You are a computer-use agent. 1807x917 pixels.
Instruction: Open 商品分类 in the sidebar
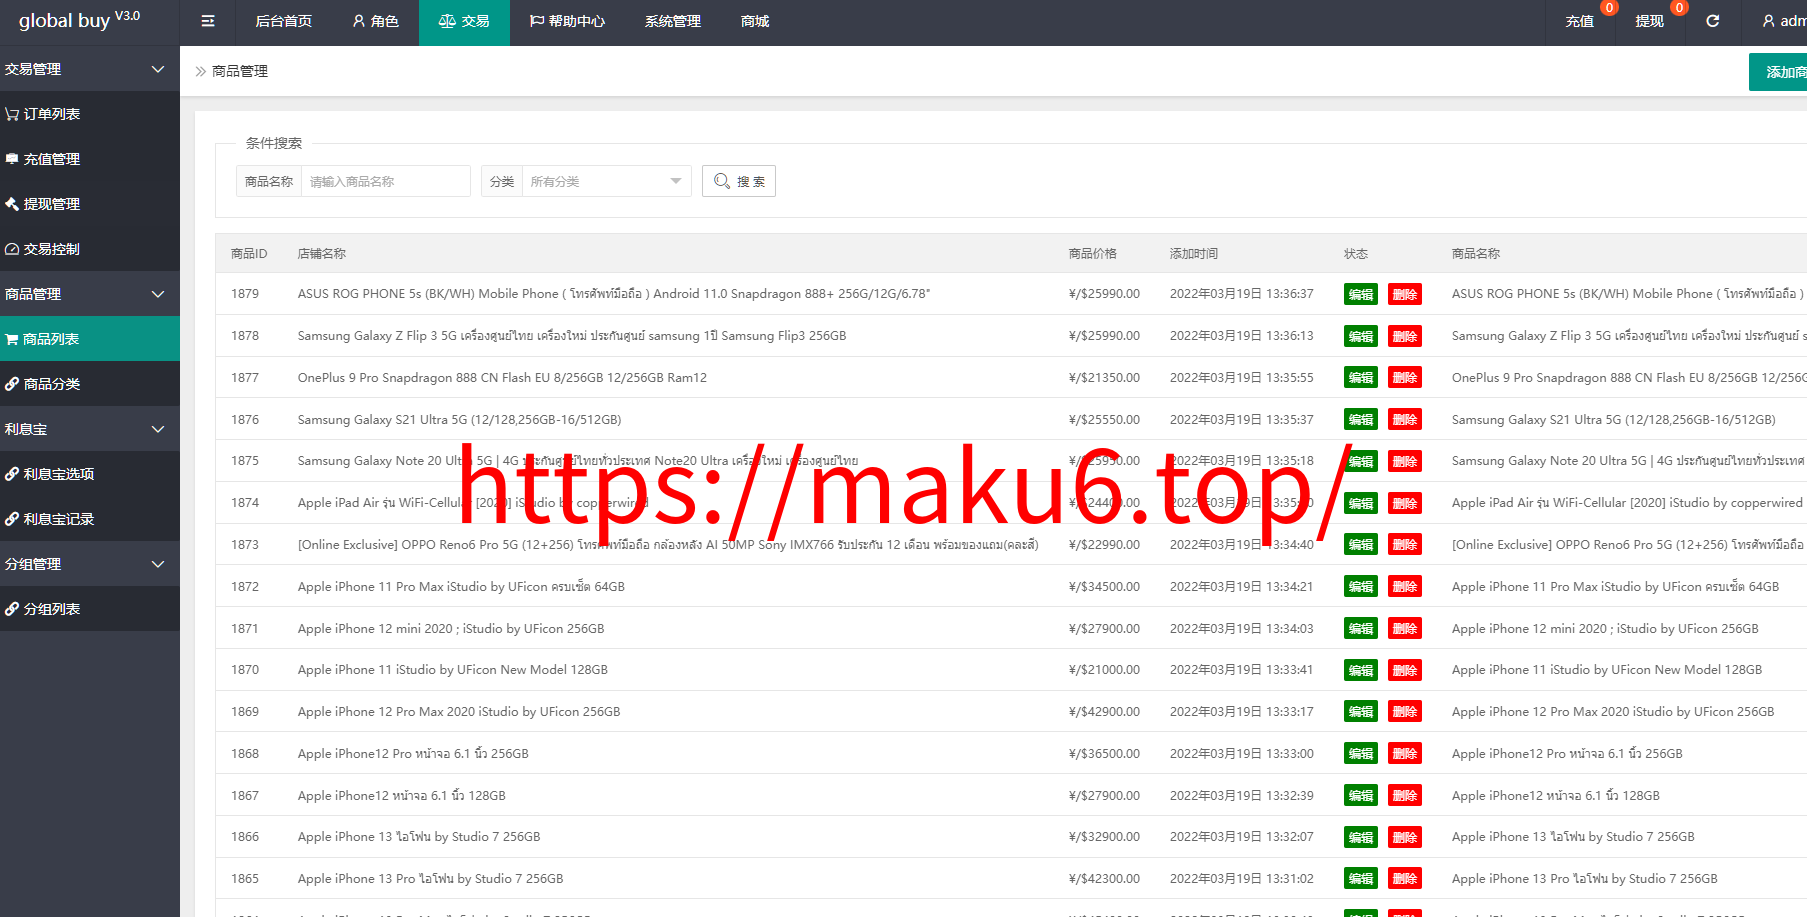(90, 384)
